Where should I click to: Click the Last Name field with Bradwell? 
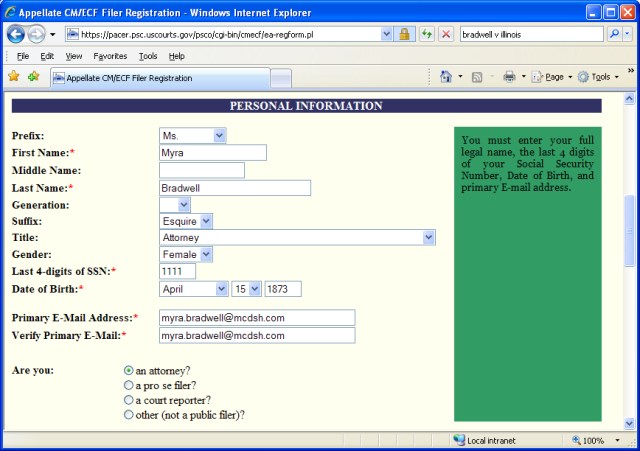(235, 188)
